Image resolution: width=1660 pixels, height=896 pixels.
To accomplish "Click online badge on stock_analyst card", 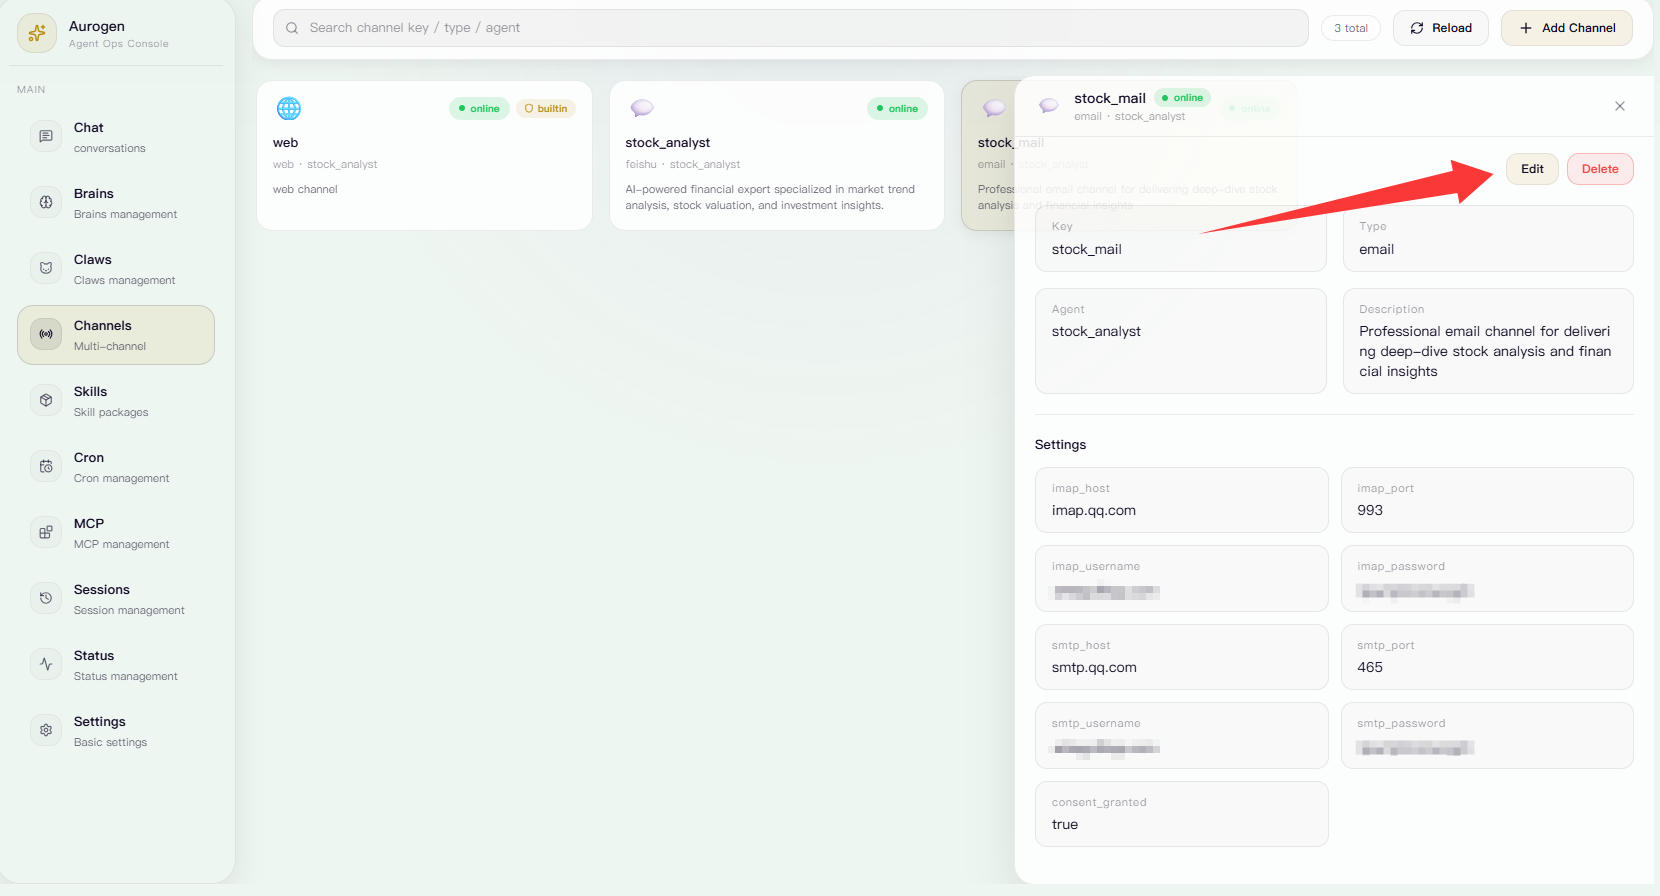I will (898, 108).
